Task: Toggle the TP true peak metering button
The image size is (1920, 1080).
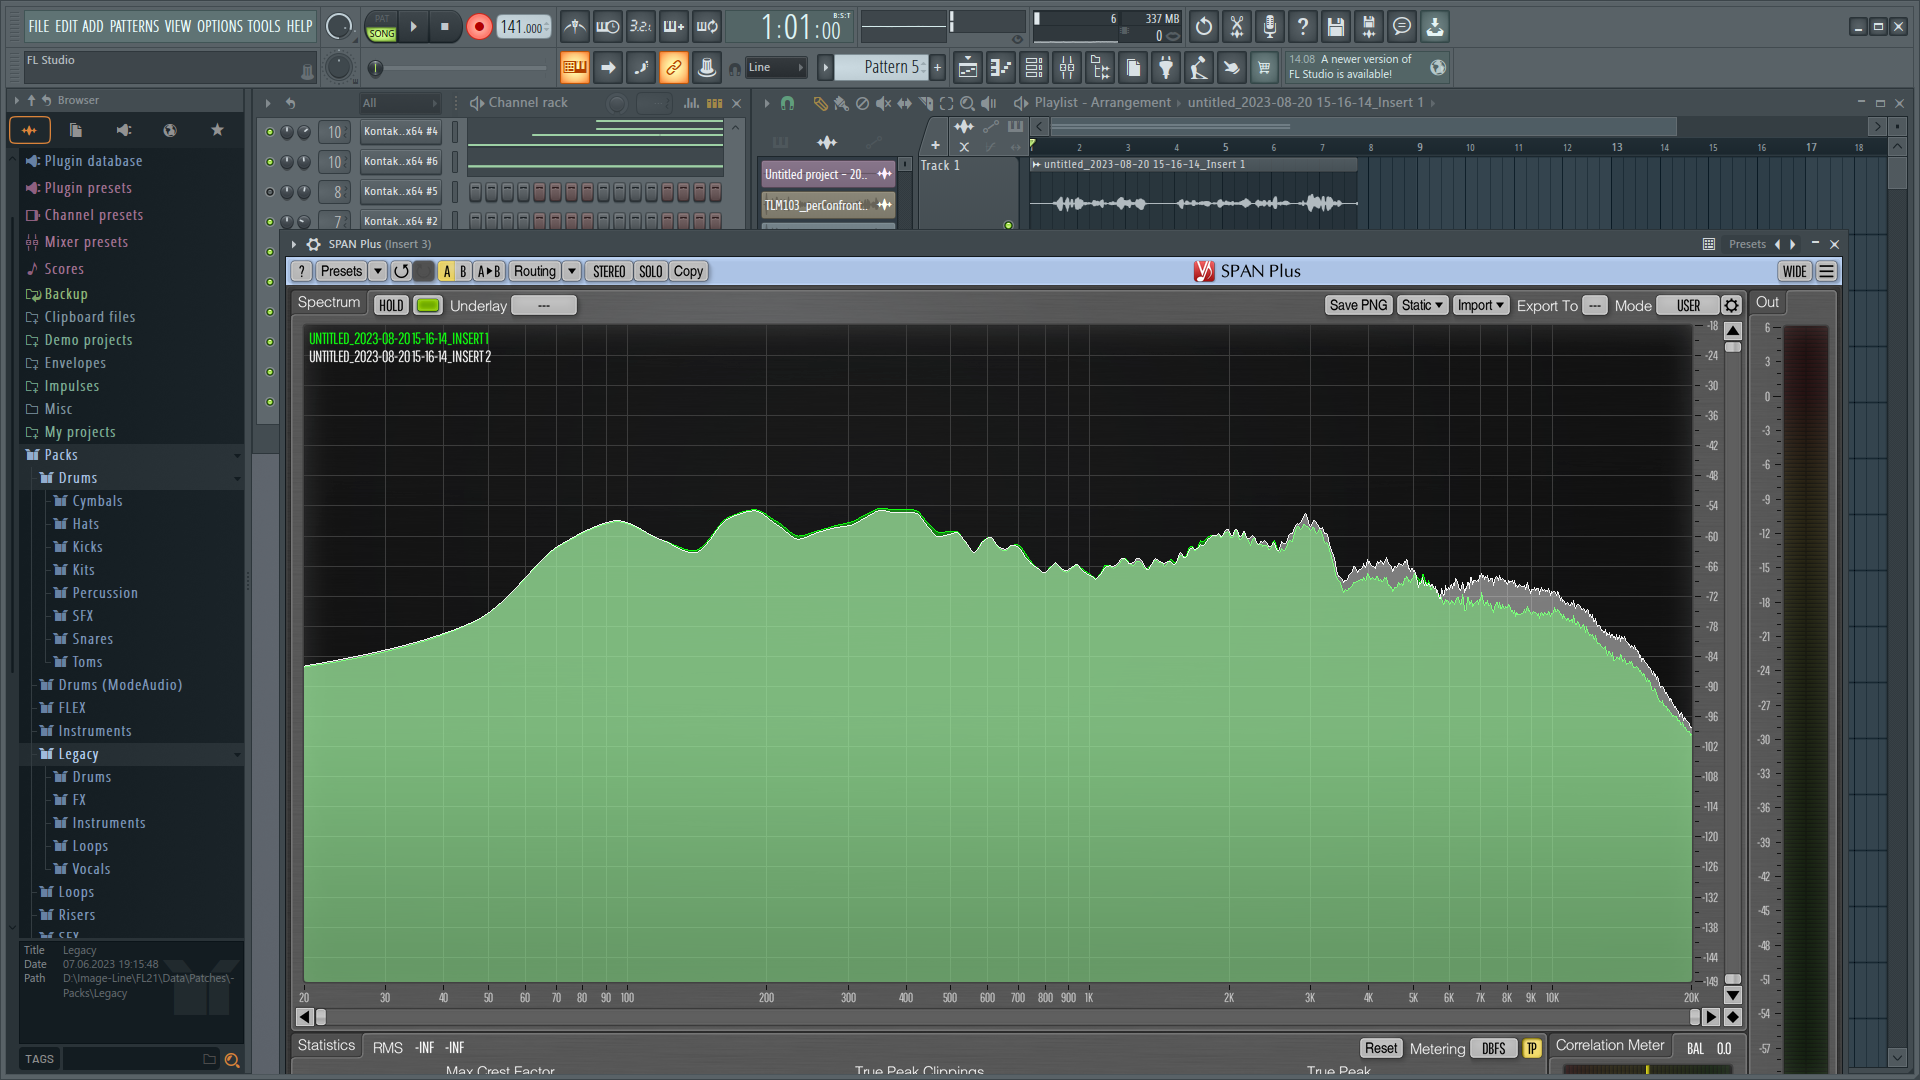Action: point(1531,1048)
